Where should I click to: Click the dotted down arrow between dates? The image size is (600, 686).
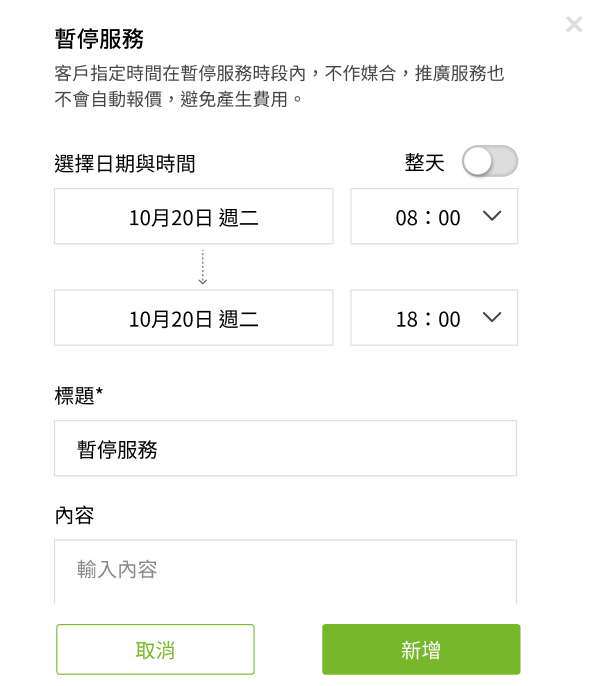(203, 267)
